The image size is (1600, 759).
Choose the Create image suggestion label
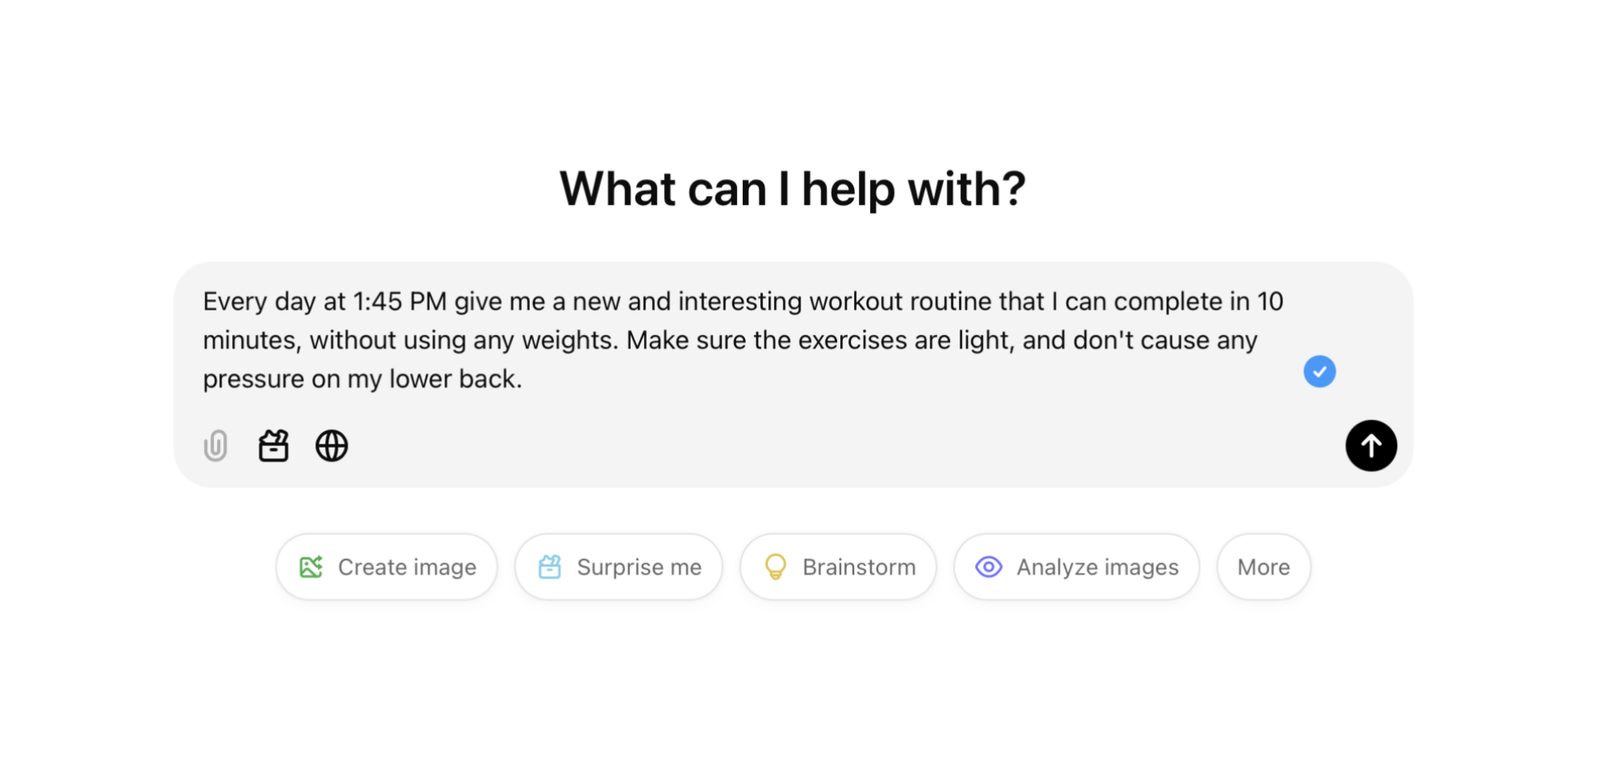(407, 567)
